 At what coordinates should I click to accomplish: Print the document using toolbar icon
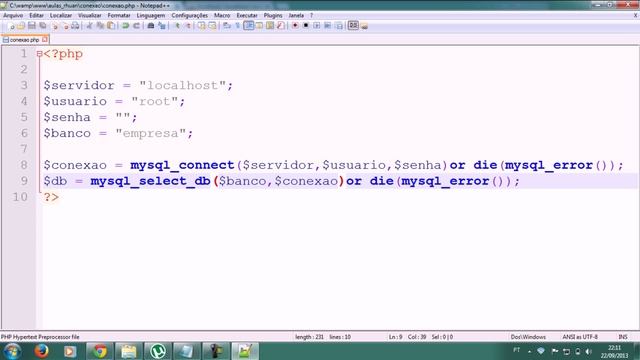click(x=76, y=26)
